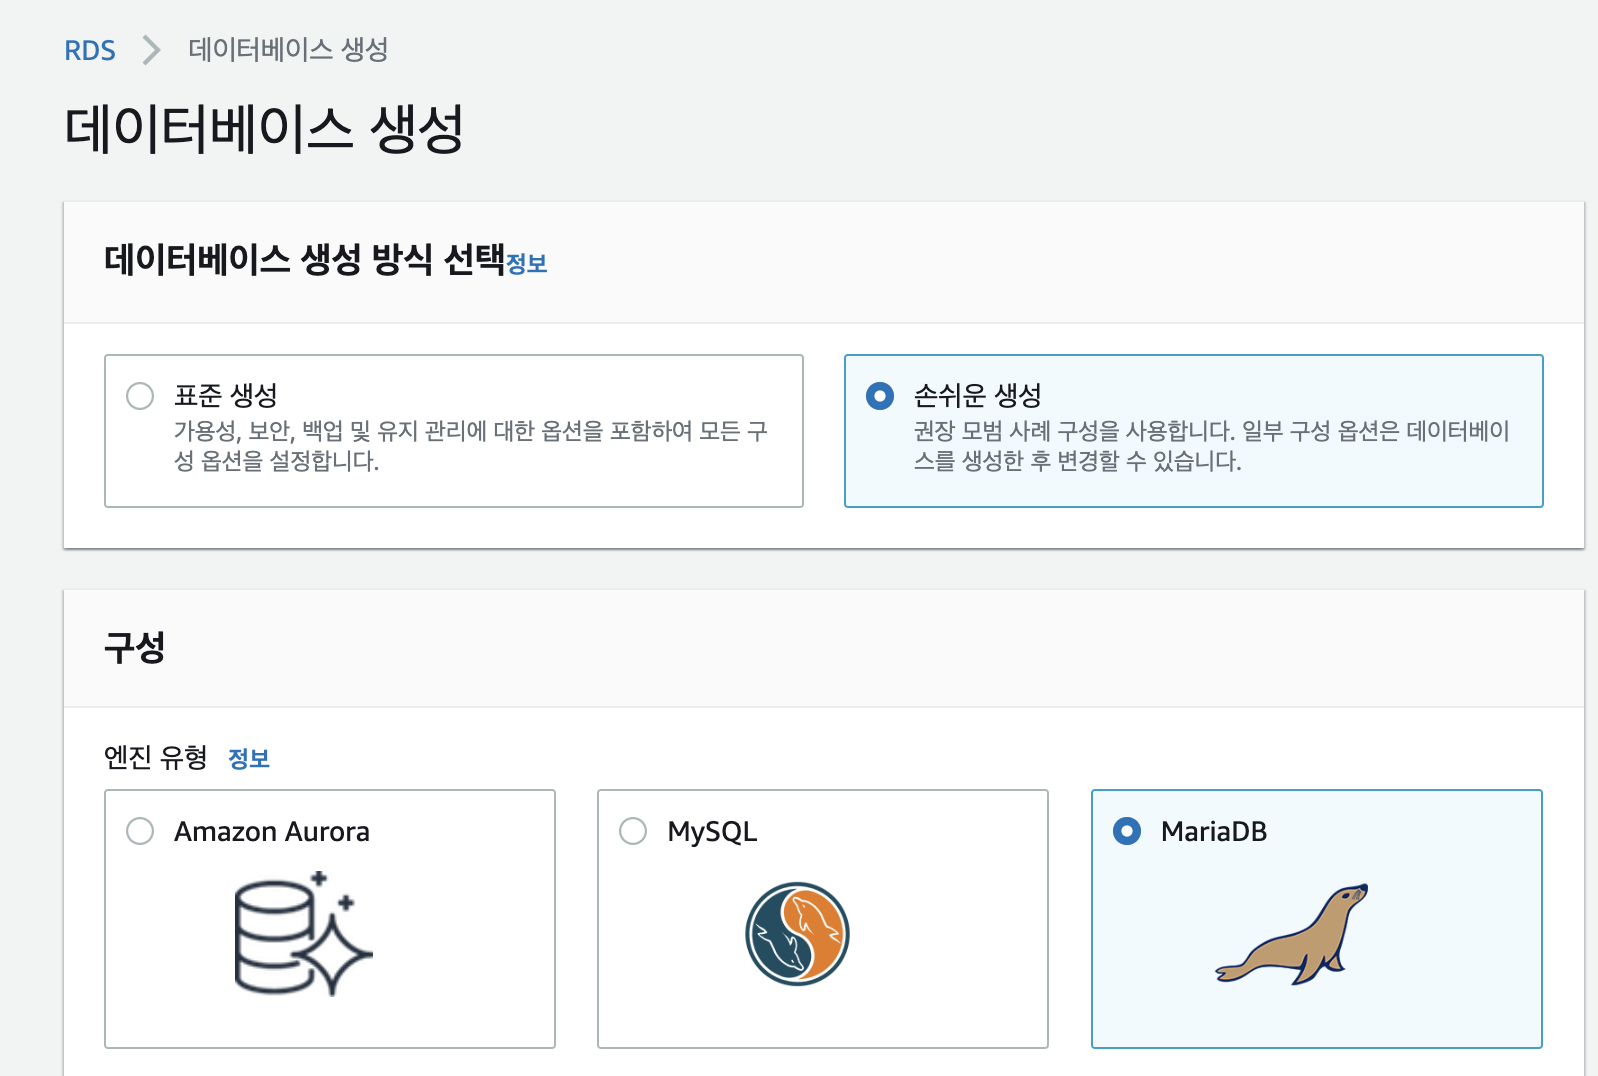Select the Amazon Aurora radio button
Image resolution: width=1598 pixels, height=1076 pixels.
pos(140,831)
